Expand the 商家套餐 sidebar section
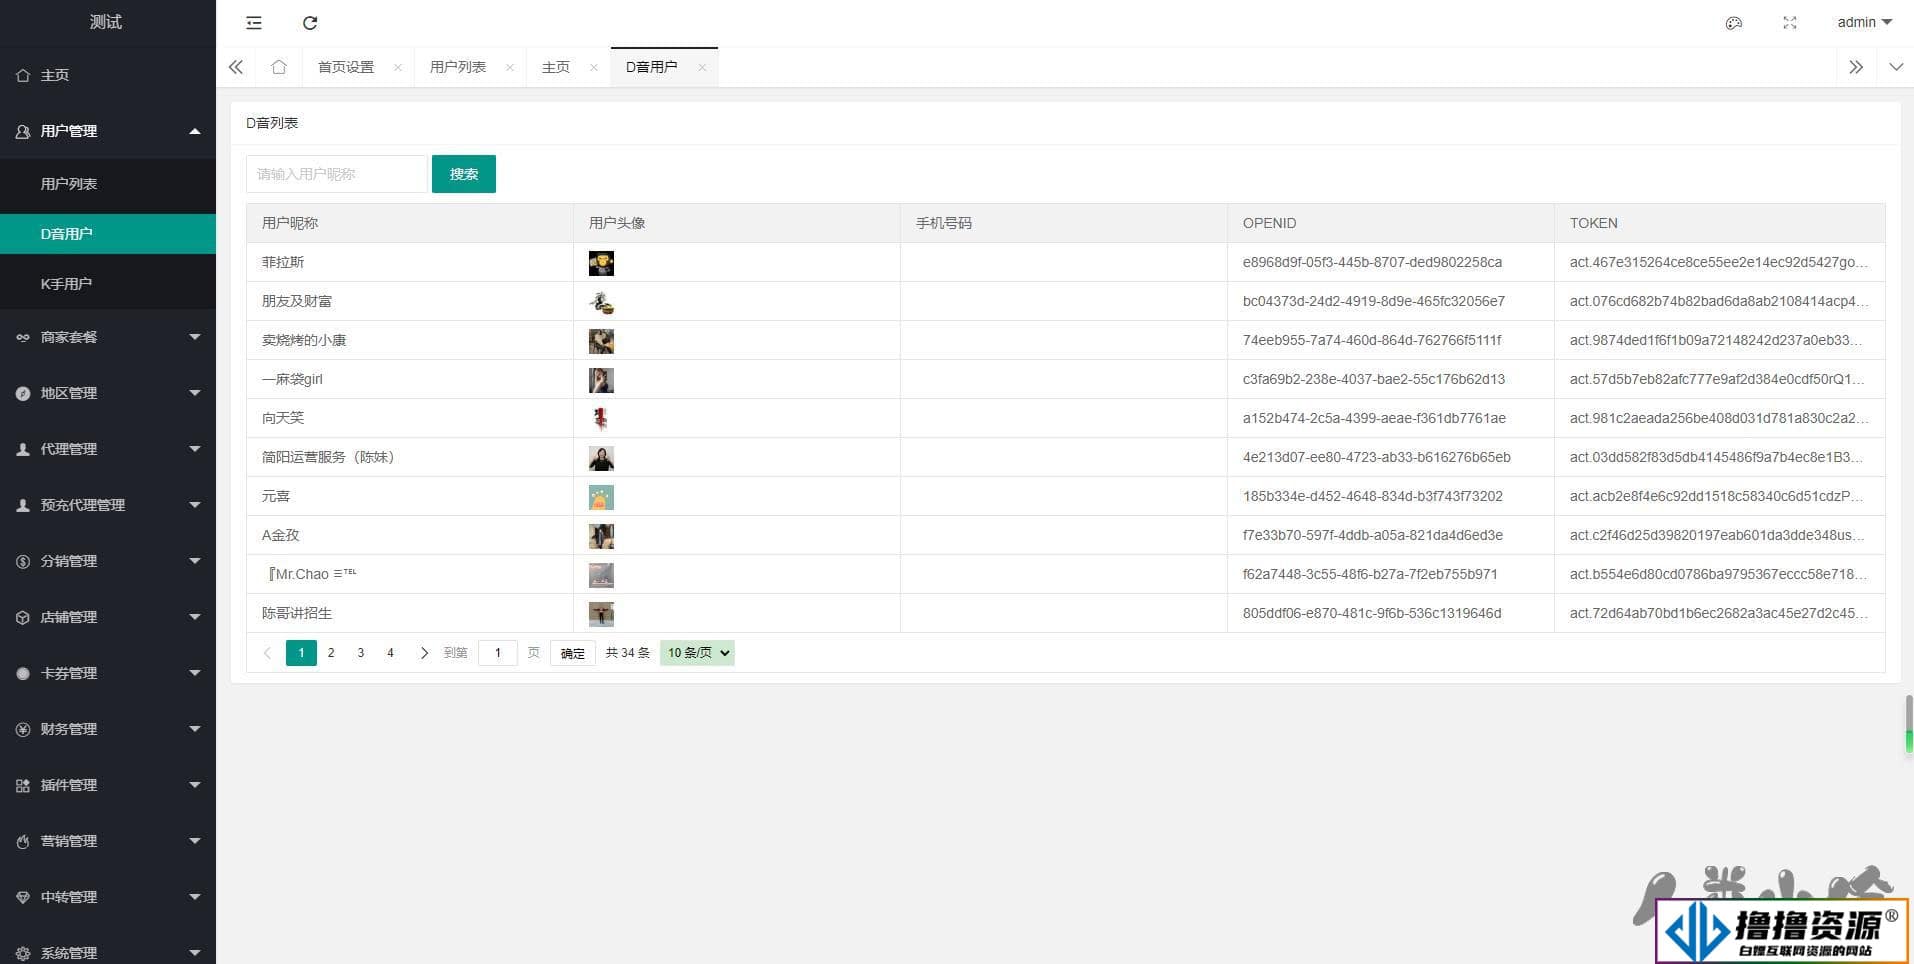Screen dimensions: 1914x964 [108, 337]
